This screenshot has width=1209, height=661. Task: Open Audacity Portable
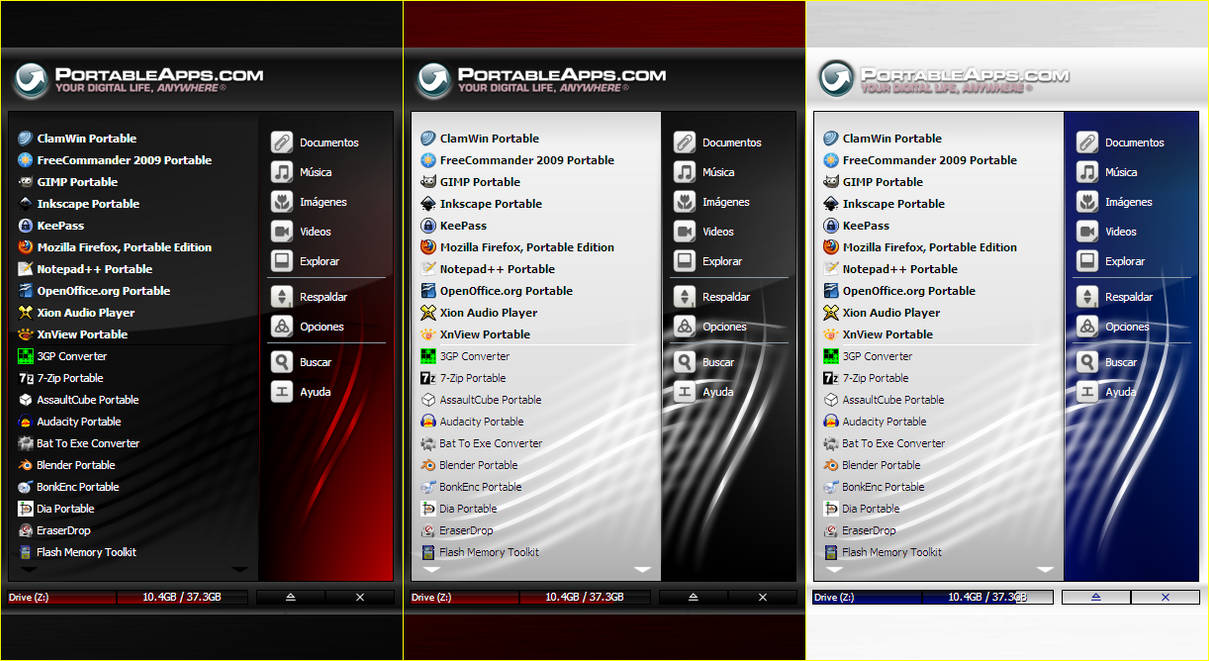point(80,421)
